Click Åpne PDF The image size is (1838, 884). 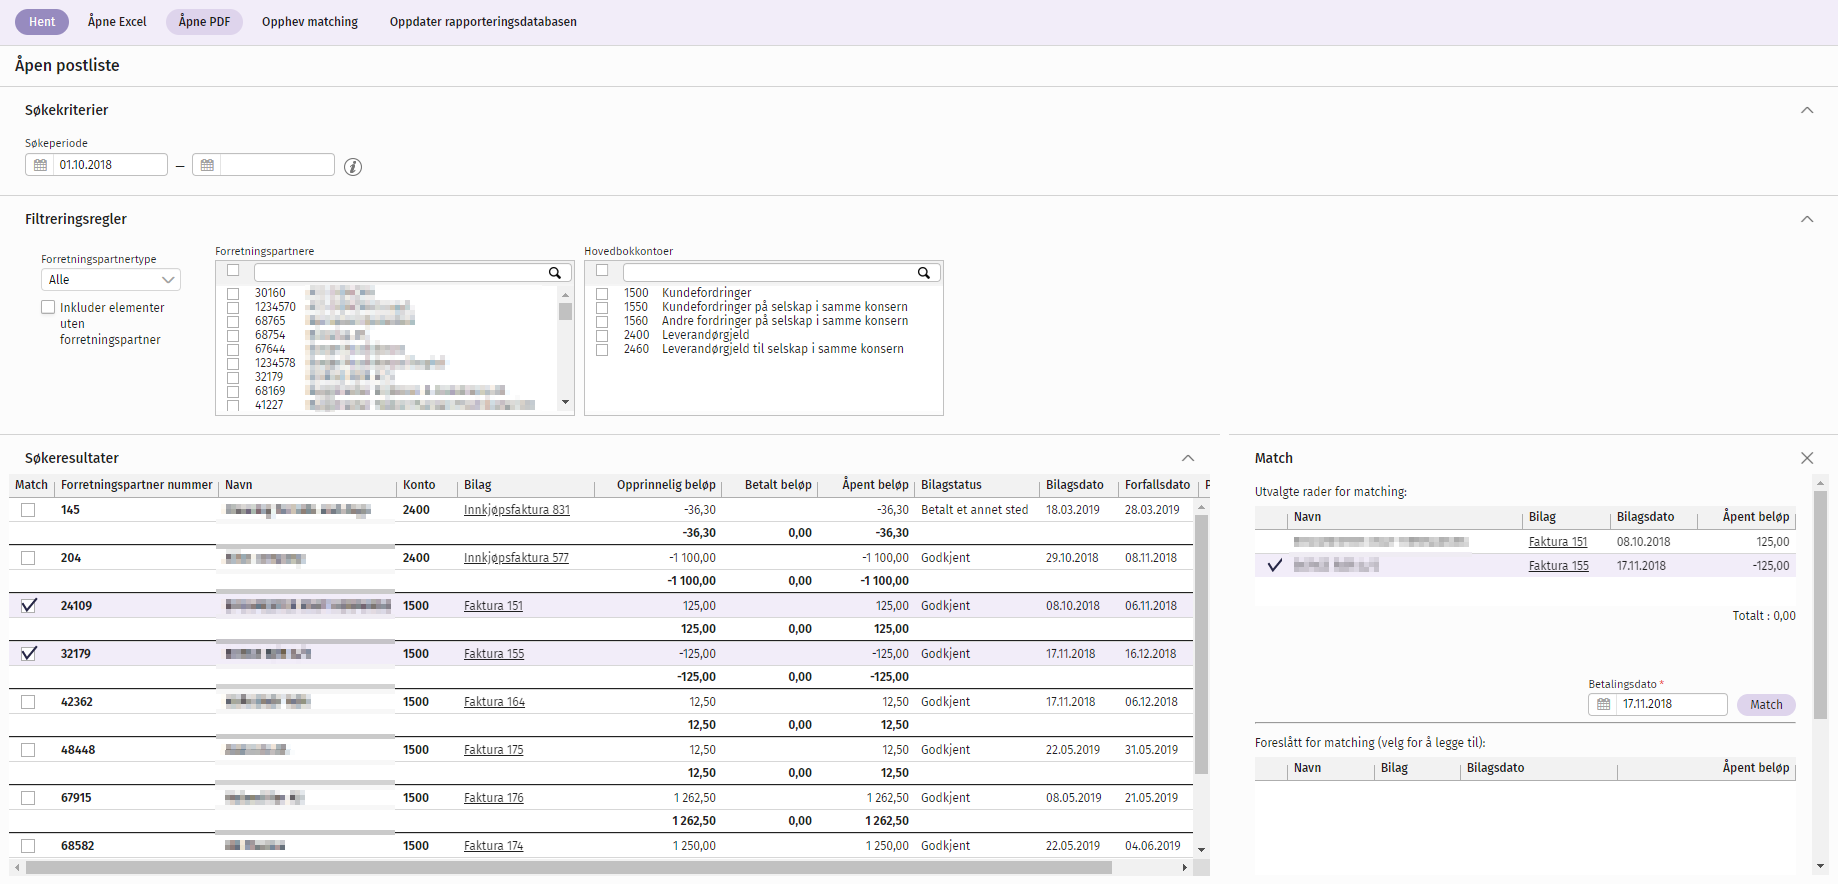(x=204, y=22)
